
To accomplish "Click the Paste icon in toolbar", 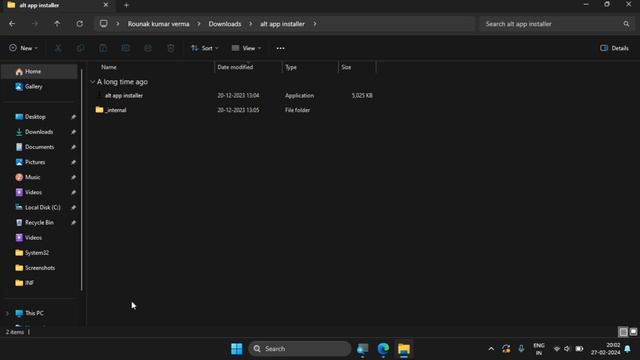I will (103, 48).
